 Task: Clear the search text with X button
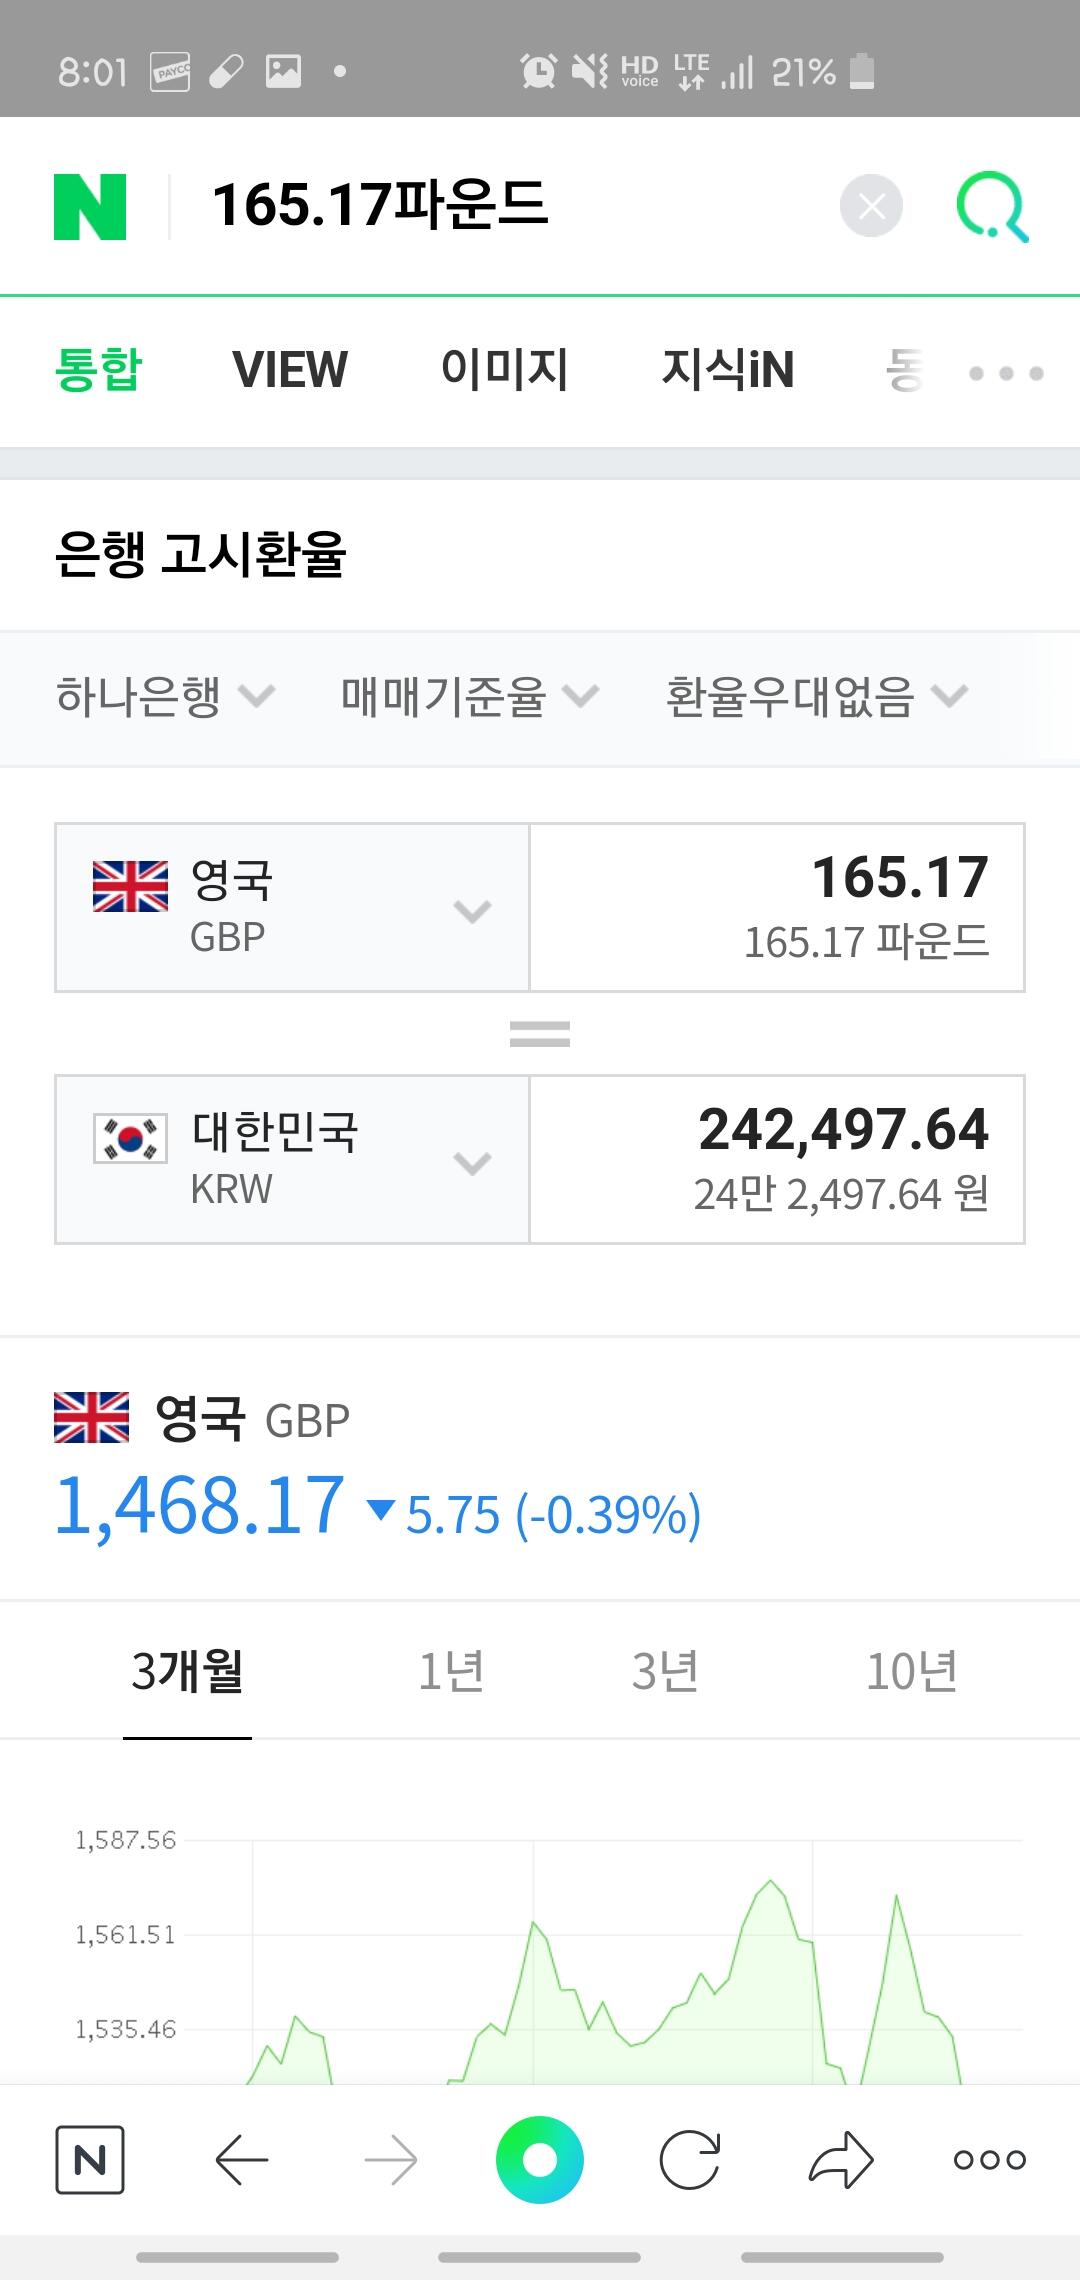click(871, 207)
